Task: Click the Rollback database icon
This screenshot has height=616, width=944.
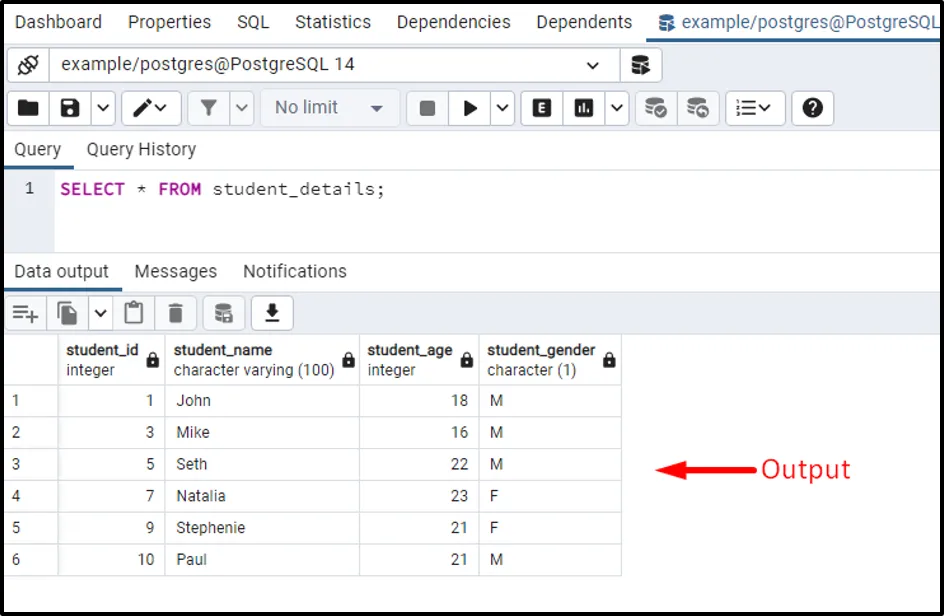Action: tap(698, 108)
